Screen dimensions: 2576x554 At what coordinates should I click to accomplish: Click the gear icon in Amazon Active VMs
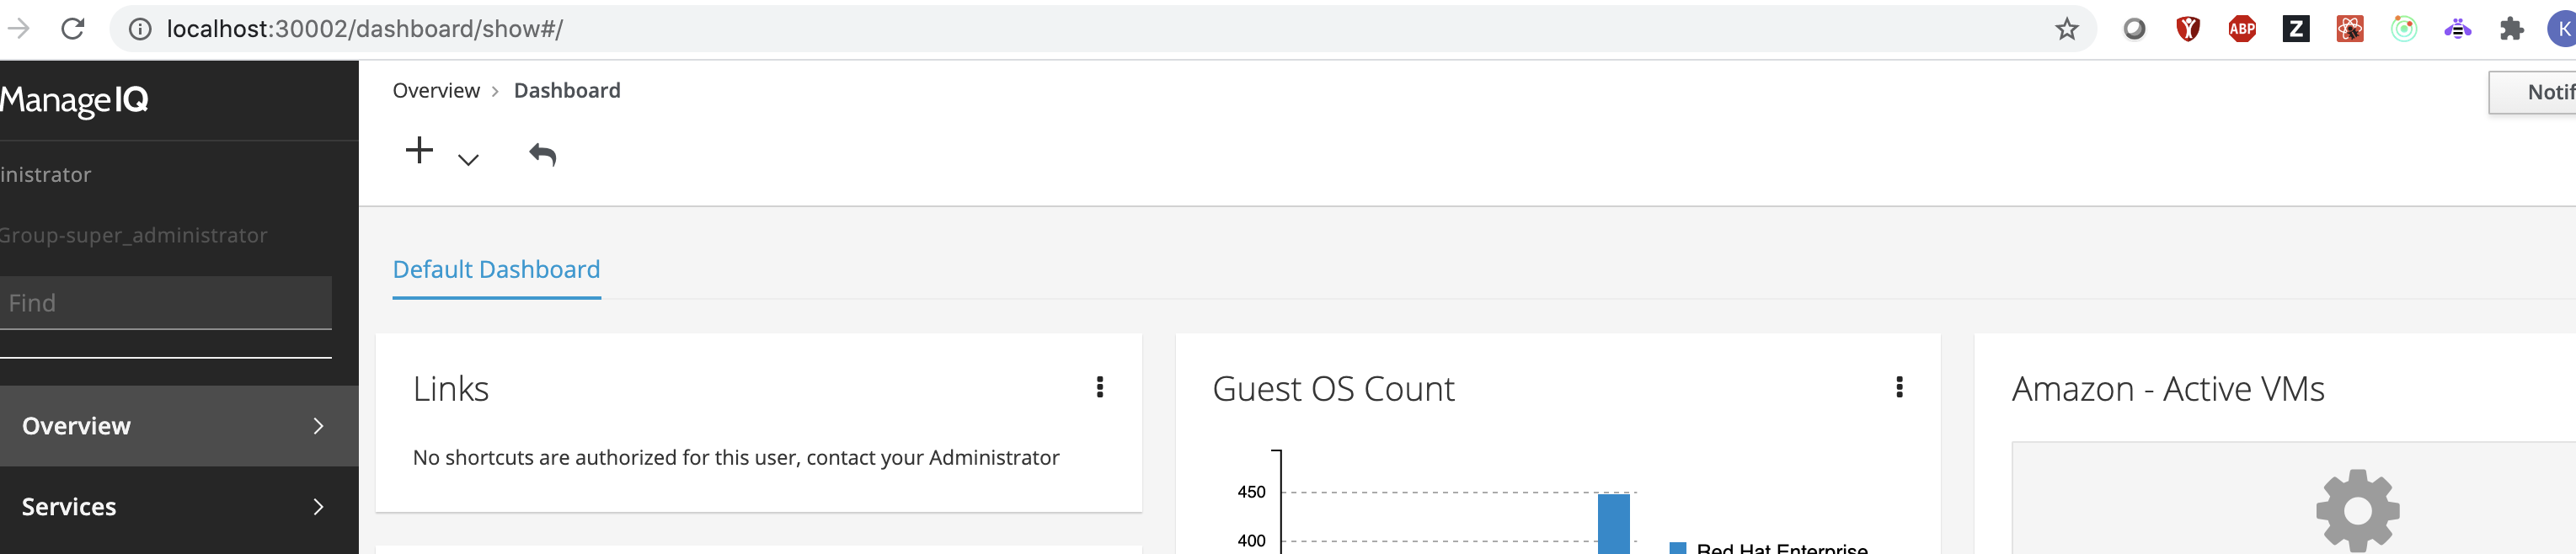coord(2357,510)
